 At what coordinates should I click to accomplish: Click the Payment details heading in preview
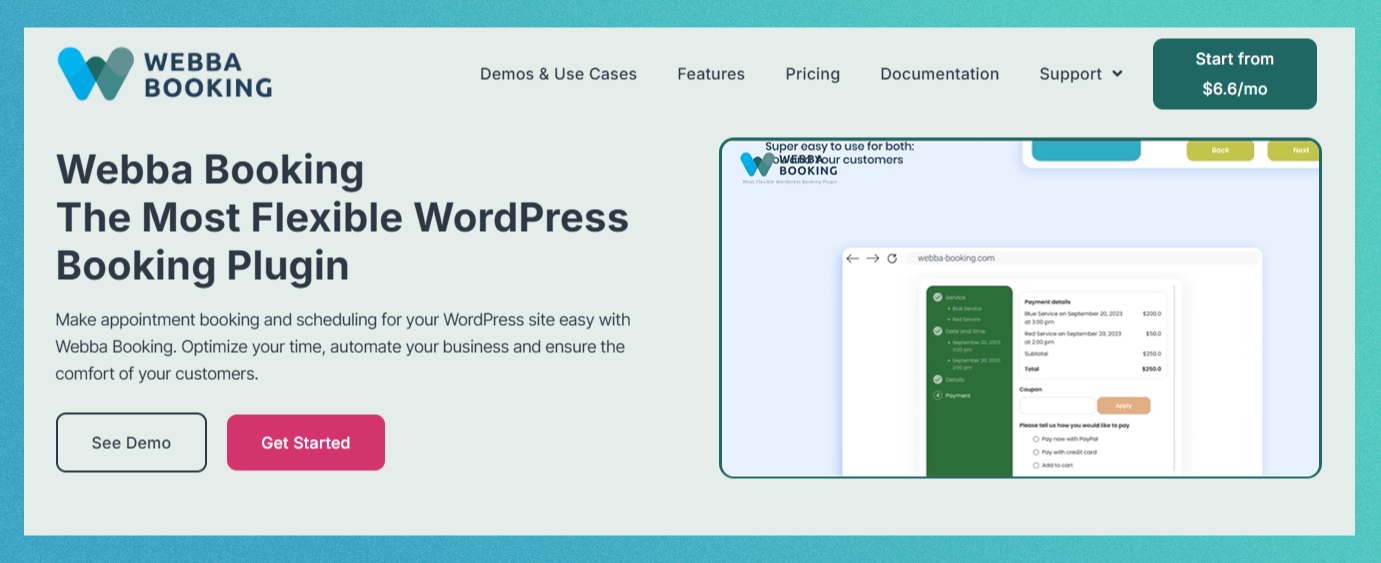1047,301
